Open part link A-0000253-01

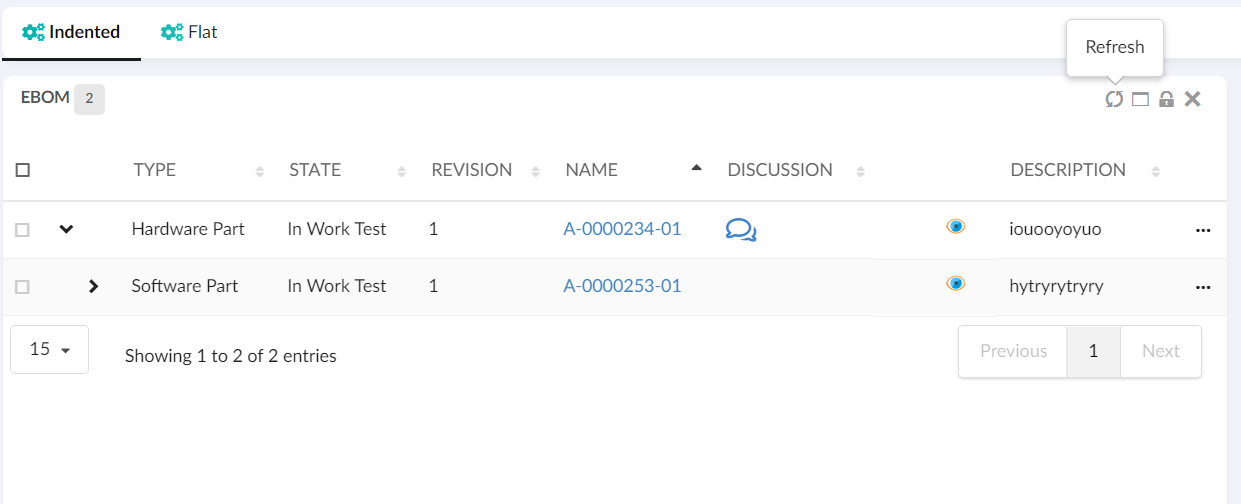point(622,286)
